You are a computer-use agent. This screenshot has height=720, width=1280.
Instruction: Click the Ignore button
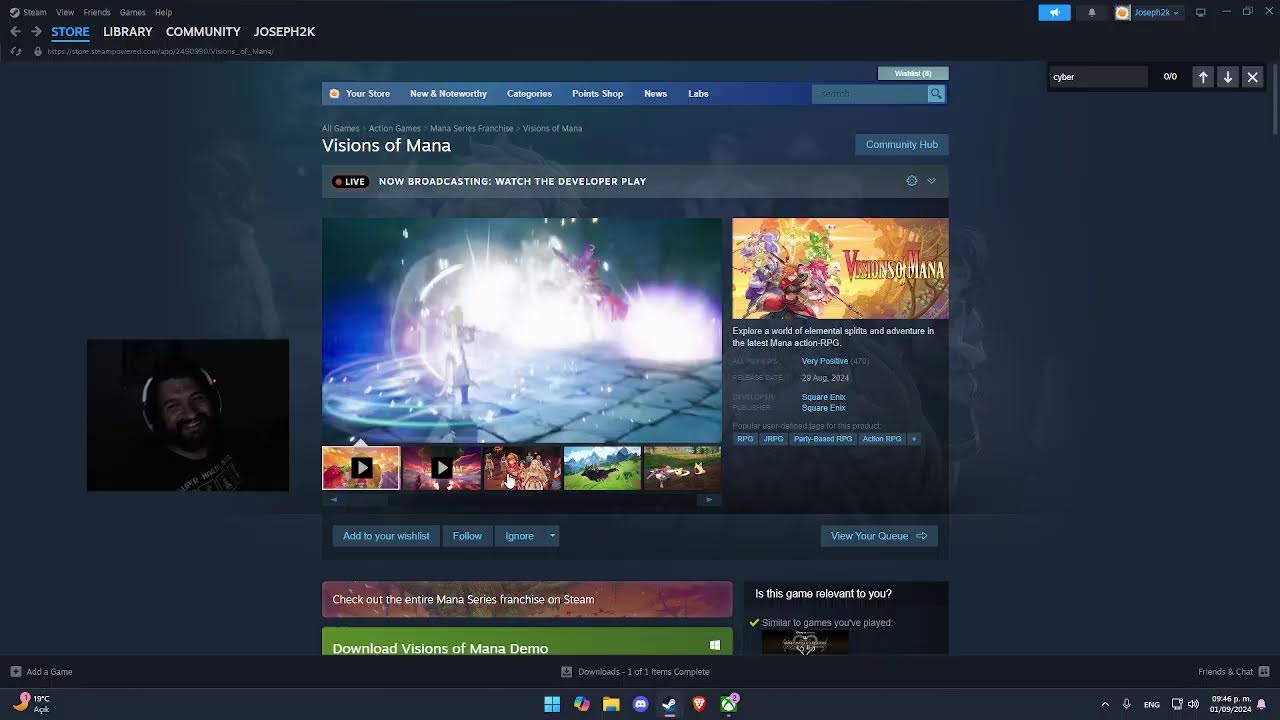[519, 536]
